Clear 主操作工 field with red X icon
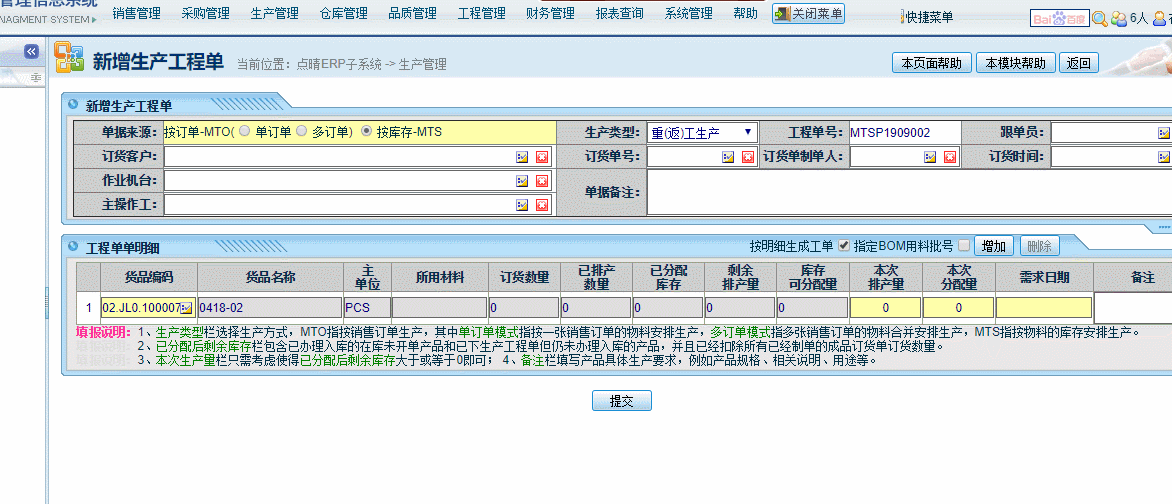 point(542,205)
